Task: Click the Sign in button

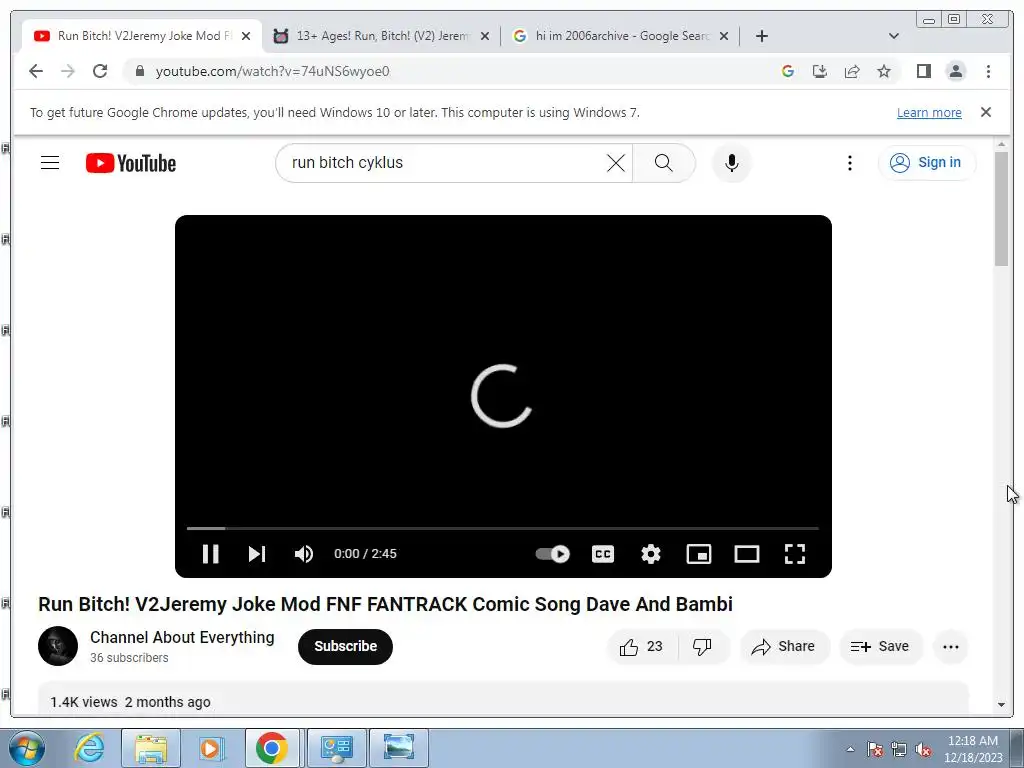Action: (x=927, y=163)
